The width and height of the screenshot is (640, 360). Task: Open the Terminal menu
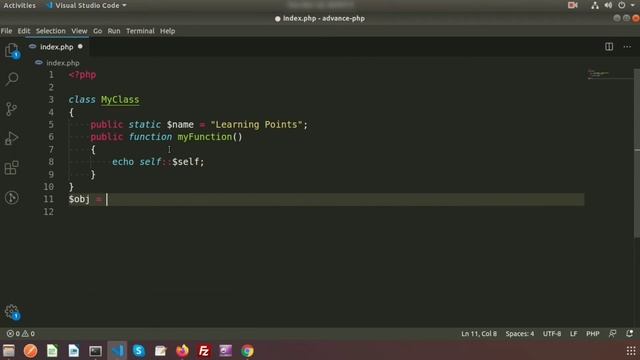[140, 31]
